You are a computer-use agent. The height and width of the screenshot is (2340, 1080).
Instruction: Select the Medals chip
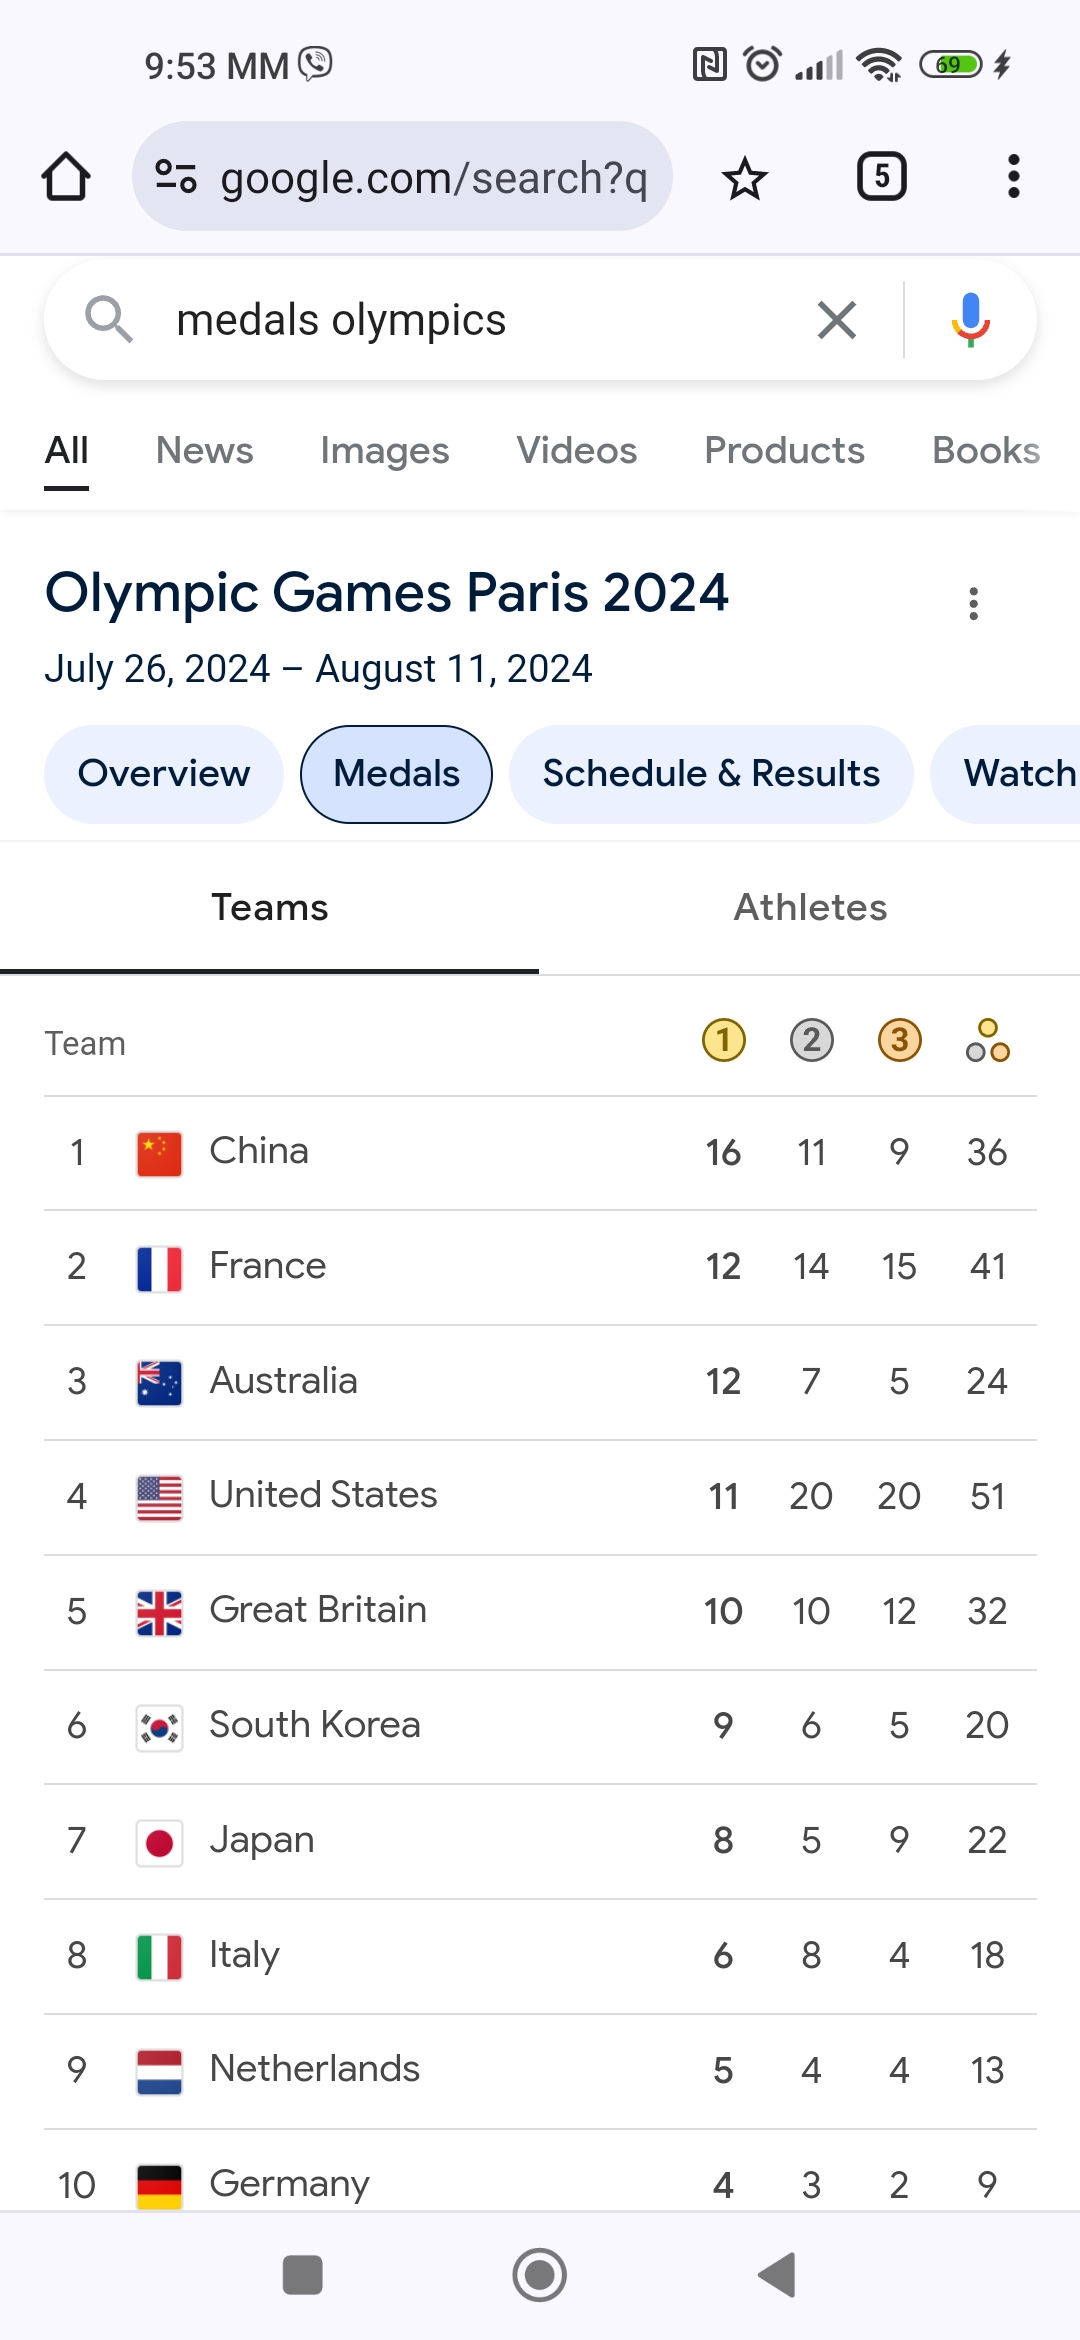pyautogui.click(x=396, y=774)
